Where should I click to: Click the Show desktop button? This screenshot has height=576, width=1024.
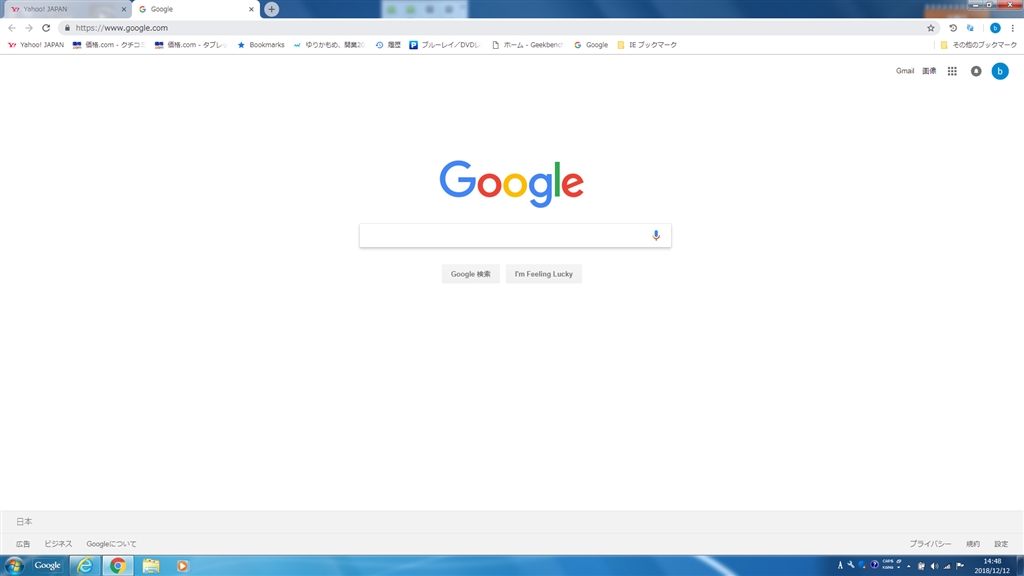pyautogui.click(x=1019, y=566)
